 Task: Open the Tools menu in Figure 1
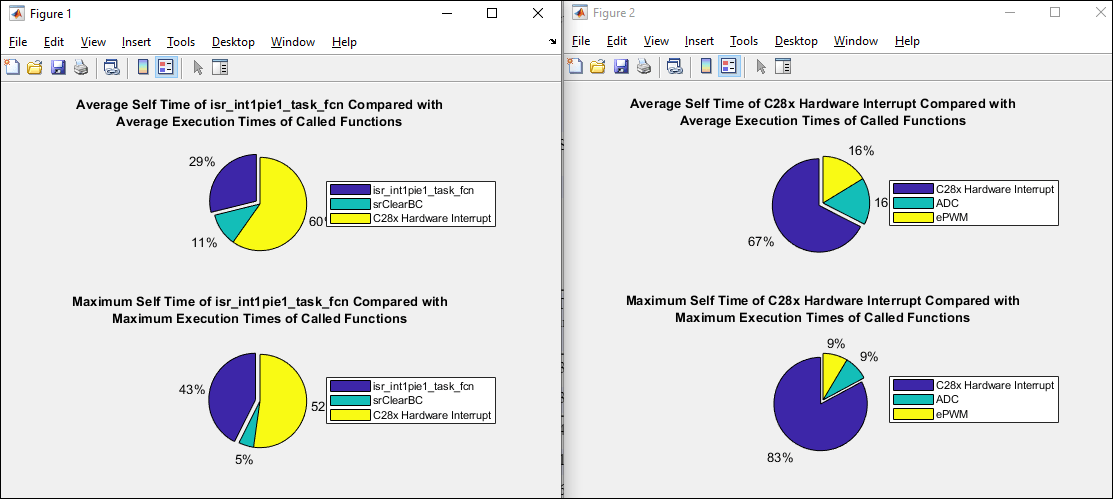(181, 42)
